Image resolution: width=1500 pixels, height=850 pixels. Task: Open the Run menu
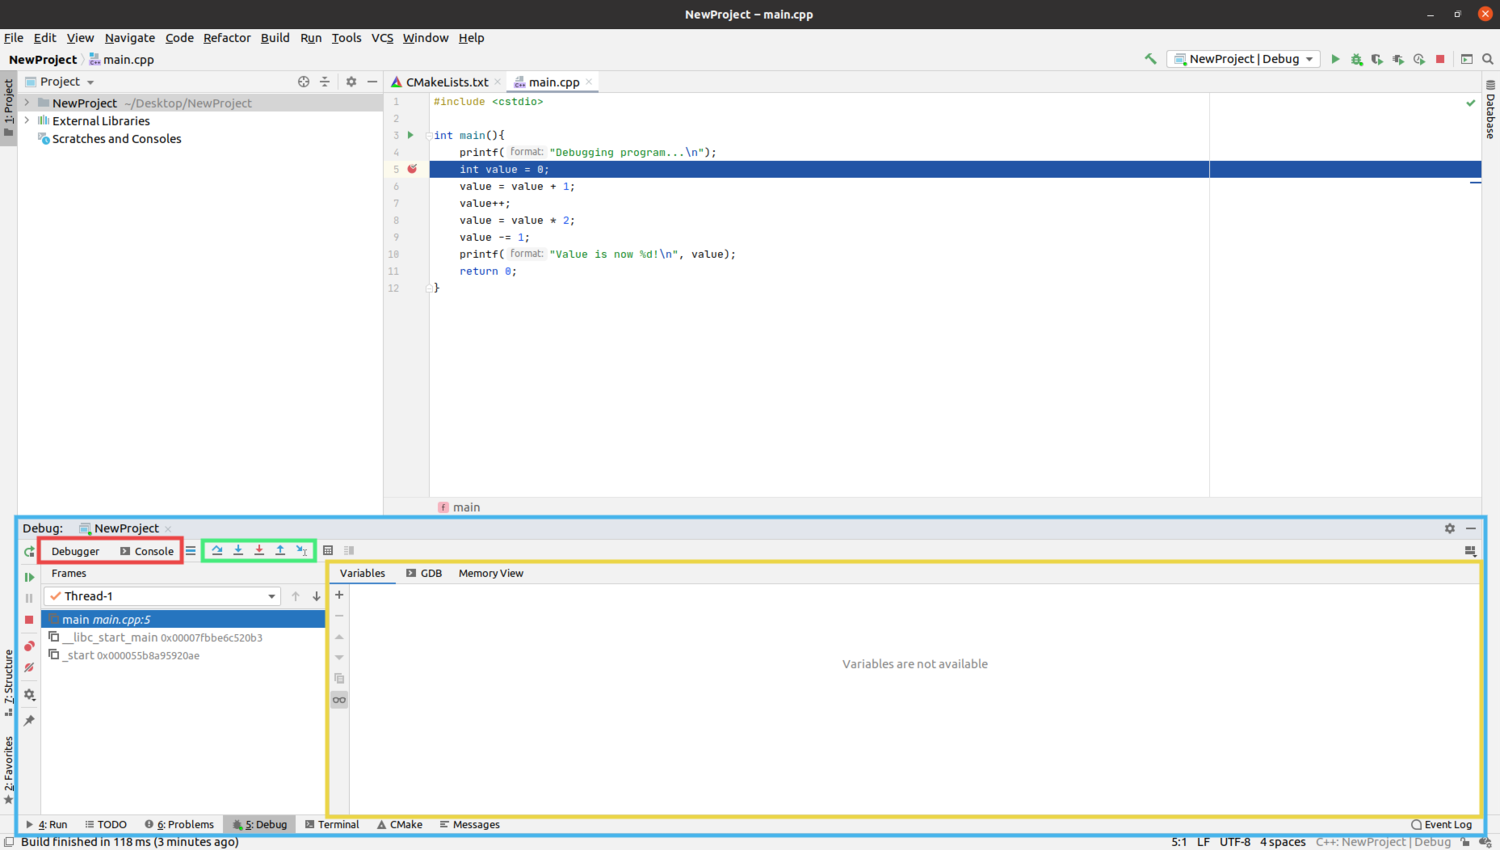[311, 38]
